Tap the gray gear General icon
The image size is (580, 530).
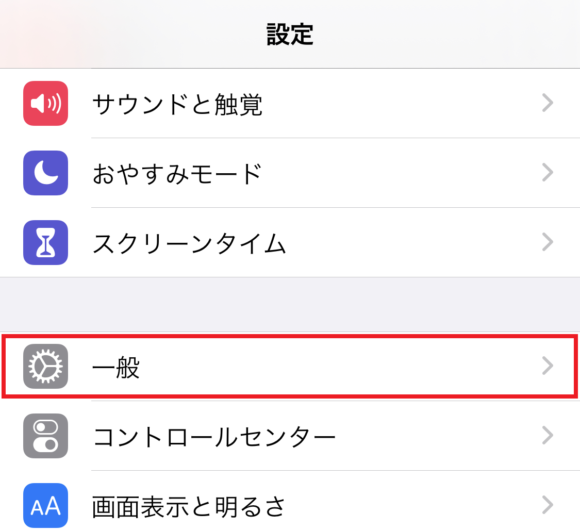point(45,366)
